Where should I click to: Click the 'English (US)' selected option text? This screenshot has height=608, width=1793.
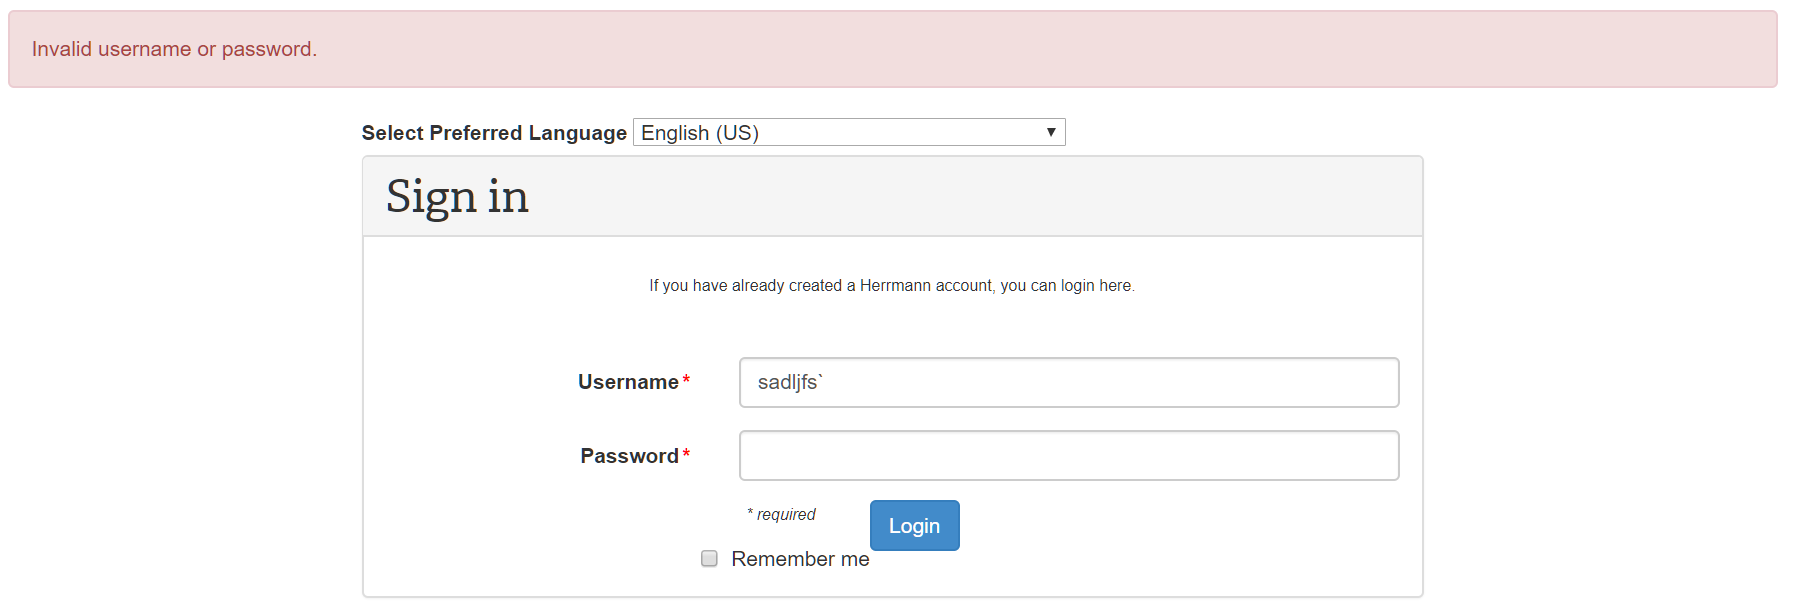700,133
